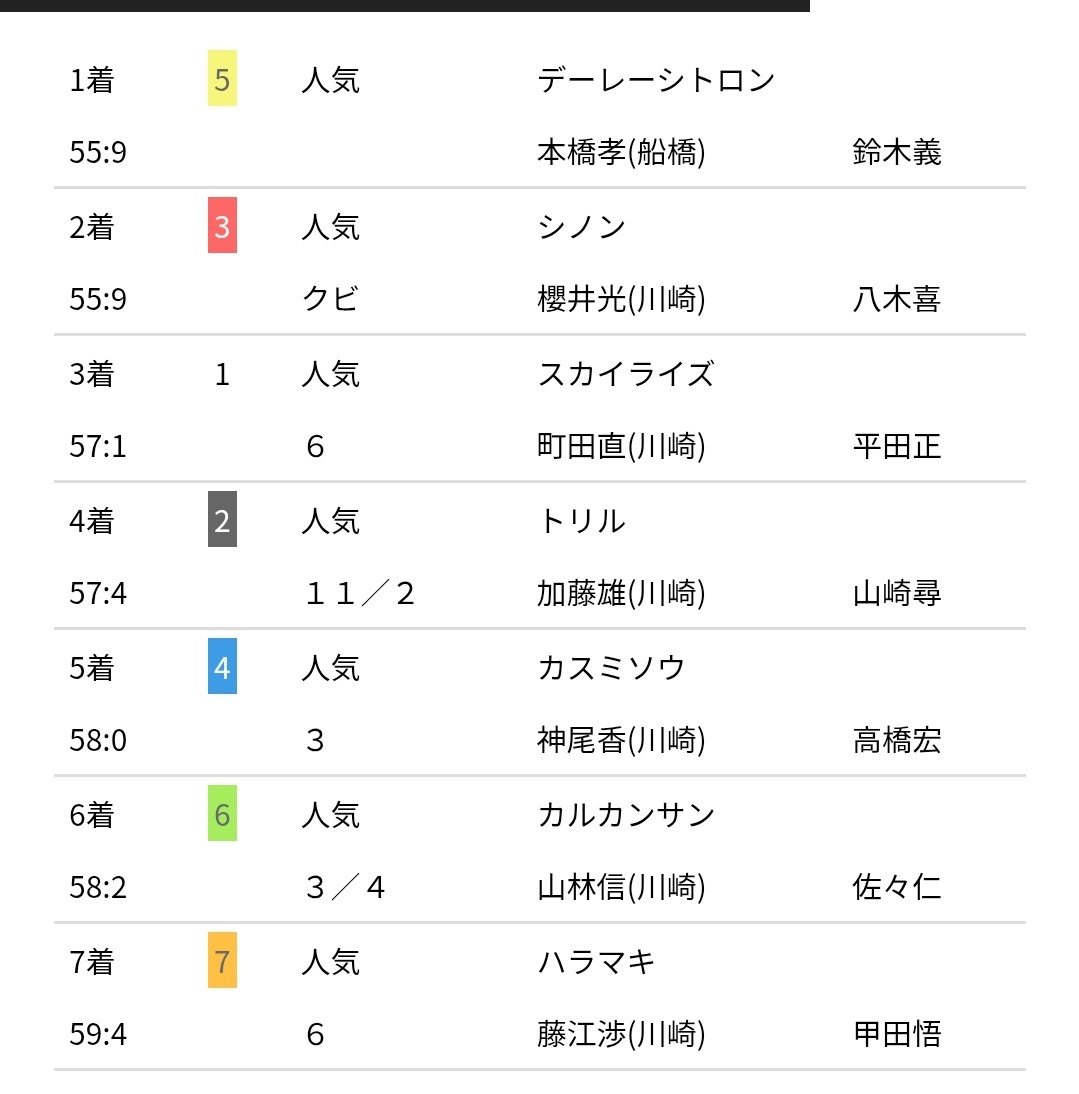1079x1094 pixels.
Task: Select horse name トリル
Action: 582,521
